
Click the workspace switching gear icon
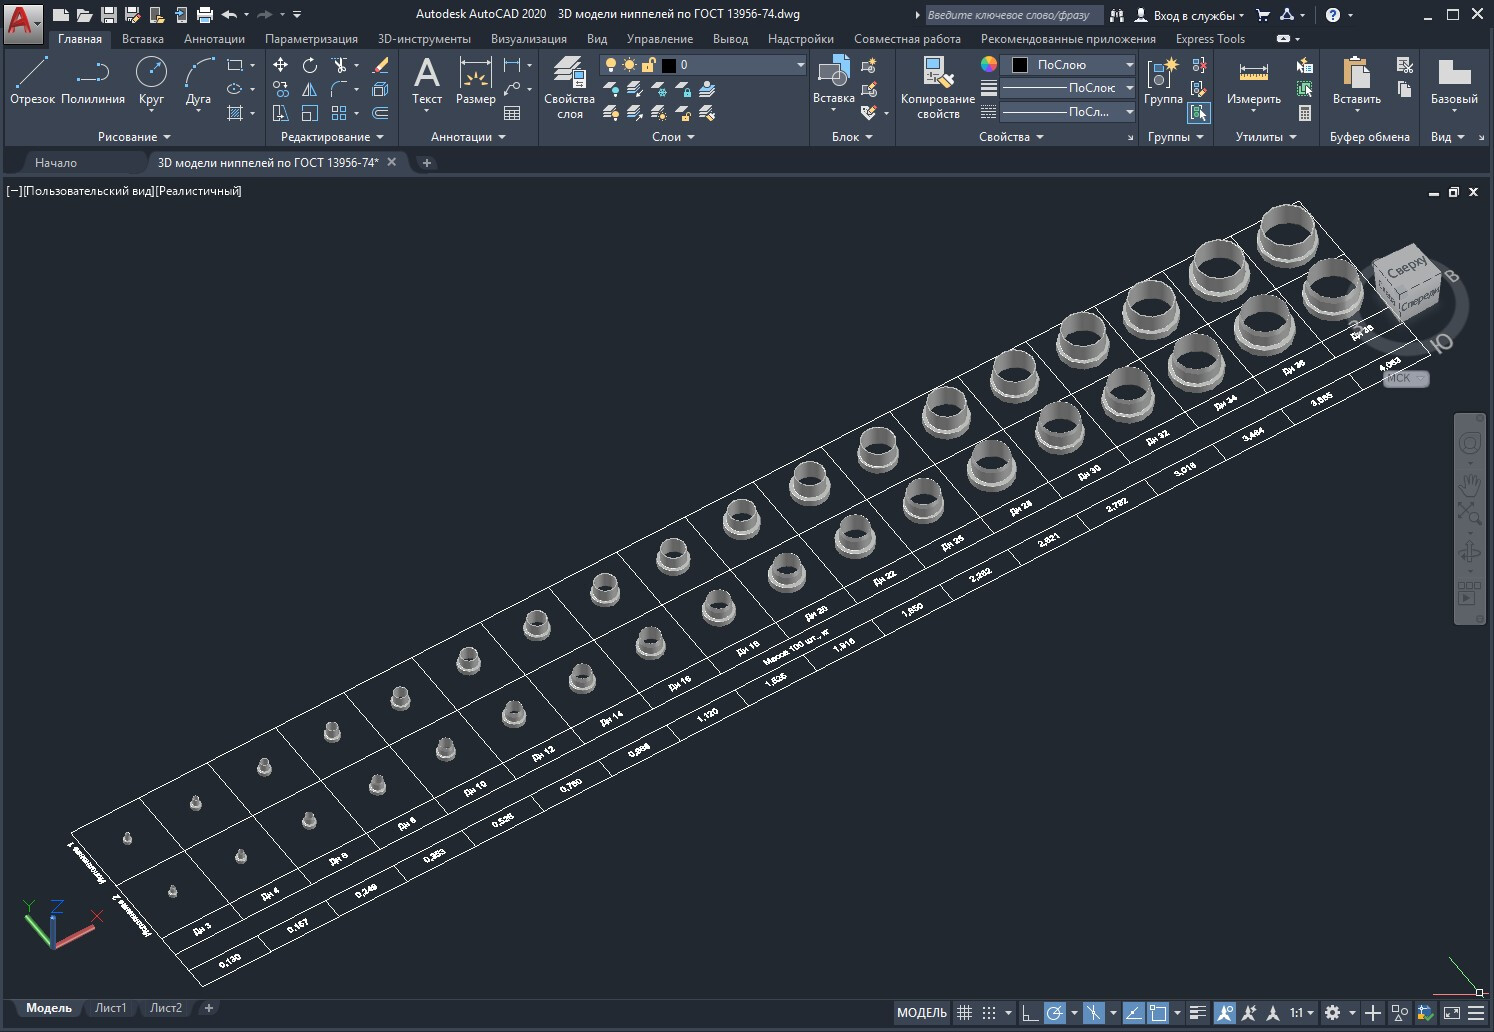[x=1332, y=1013]
